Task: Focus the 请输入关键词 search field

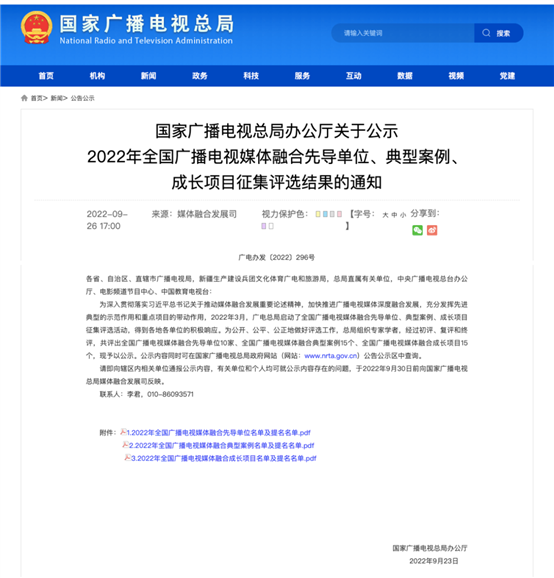Action: [403, 33]
